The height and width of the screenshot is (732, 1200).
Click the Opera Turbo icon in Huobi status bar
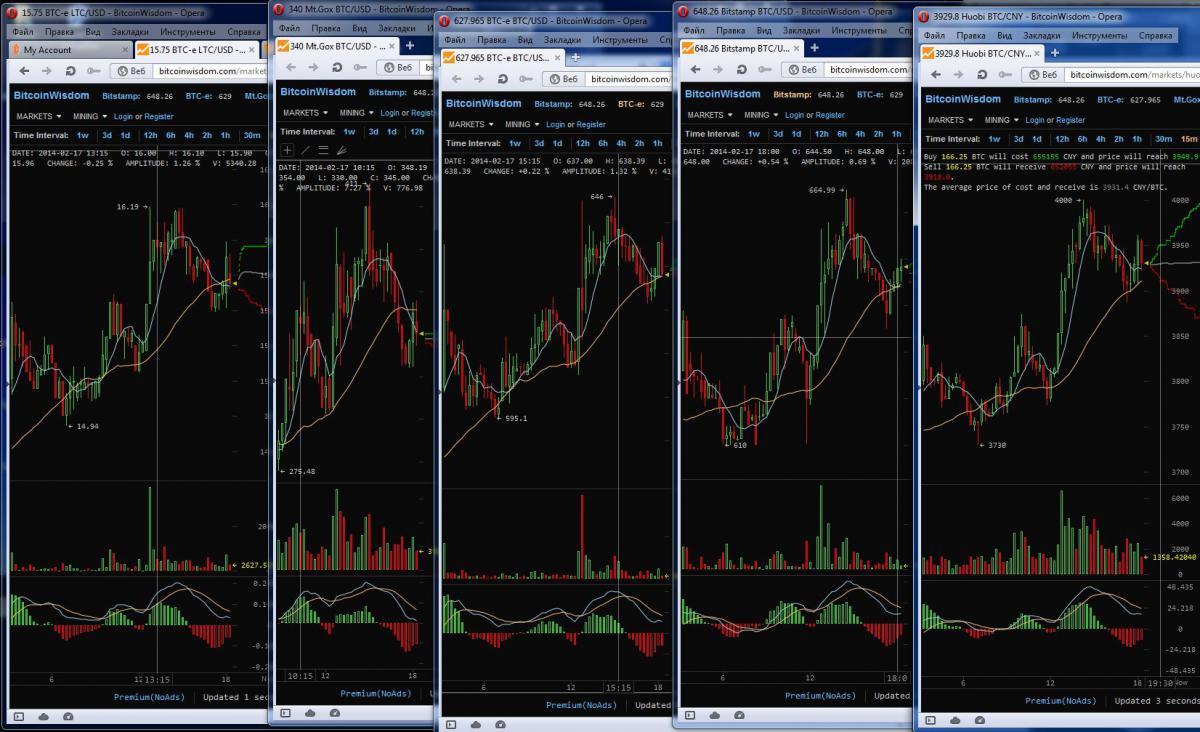point(979,721)
